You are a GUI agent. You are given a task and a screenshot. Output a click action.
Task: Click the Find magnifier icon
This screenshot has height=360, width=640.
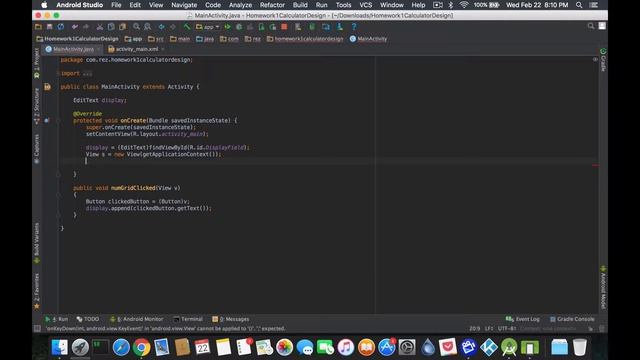(136, 27)
